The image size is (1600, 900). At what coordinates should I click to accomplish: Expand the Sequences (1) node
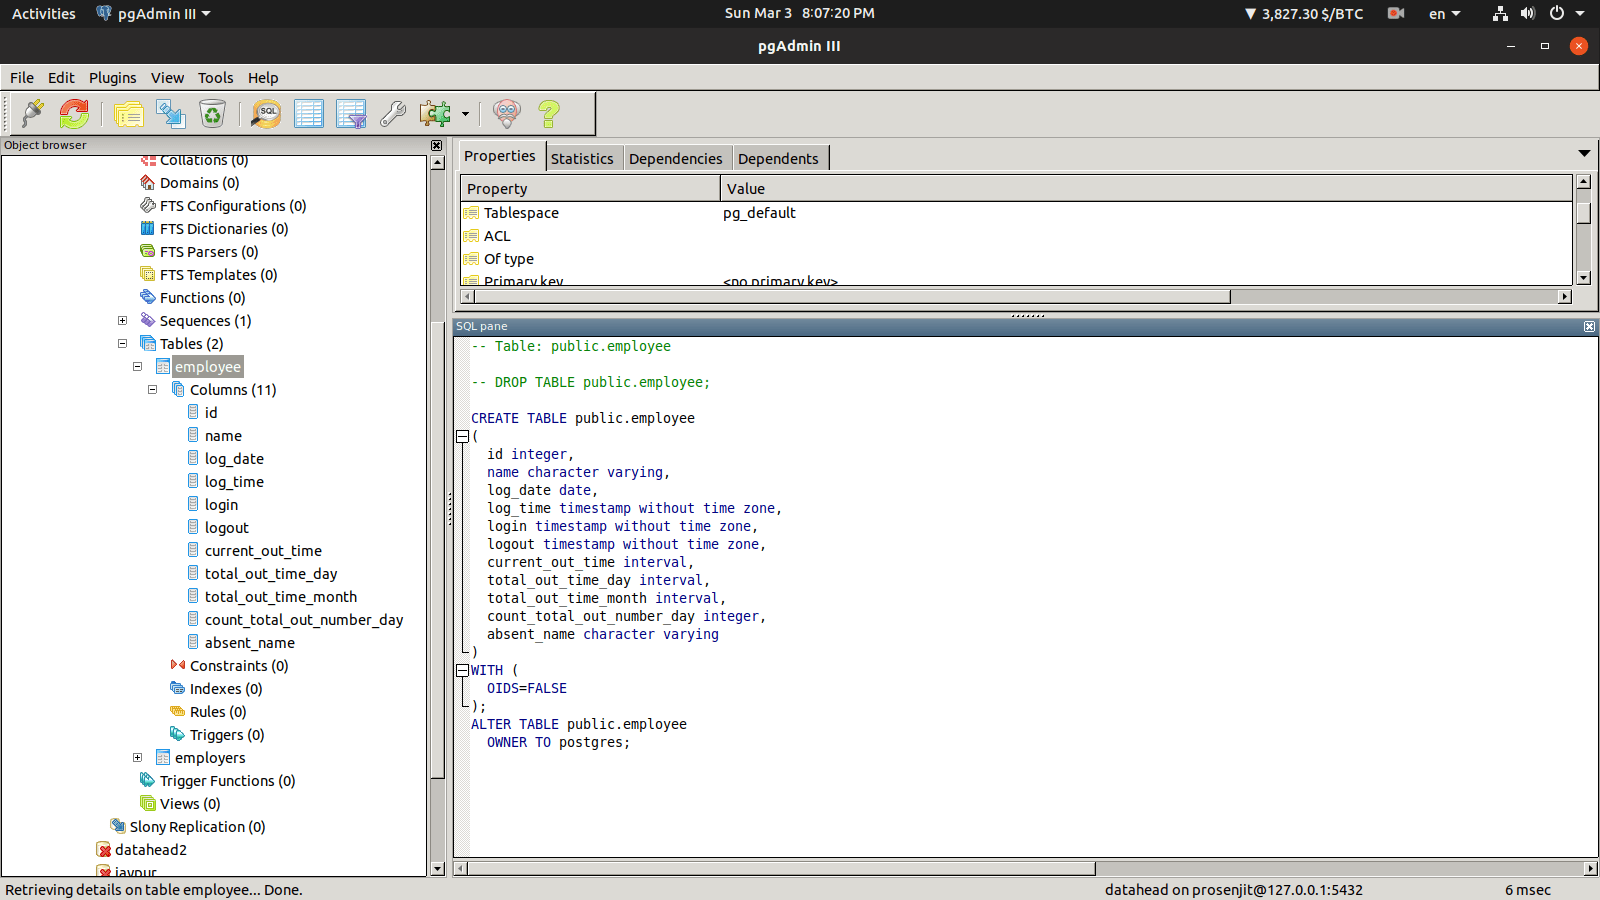pyautogui.click(x=122, y=321)
